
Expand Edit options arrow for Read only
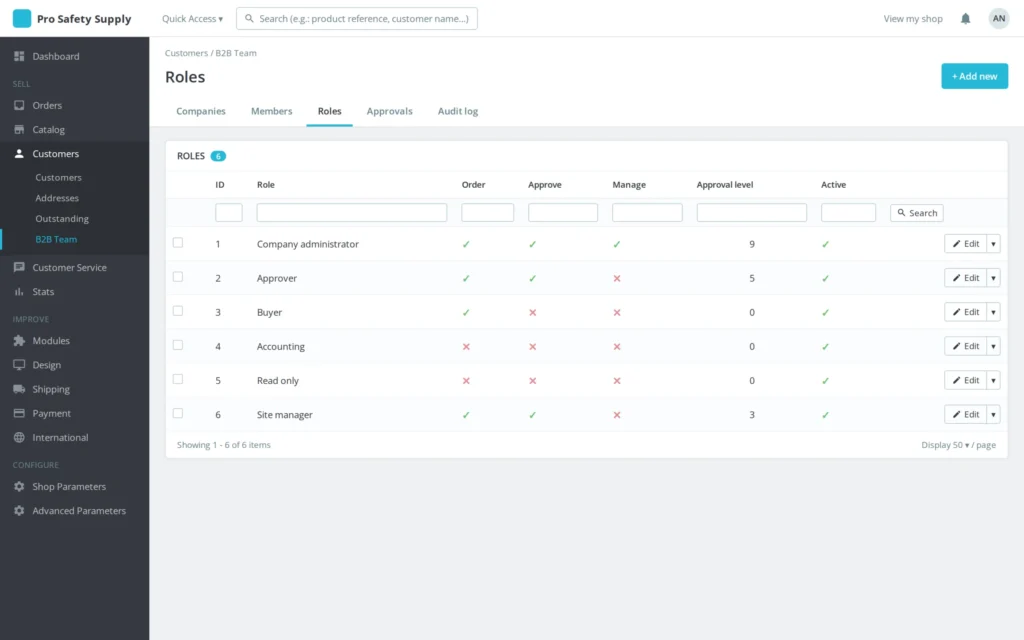click(x=993, y=380)
